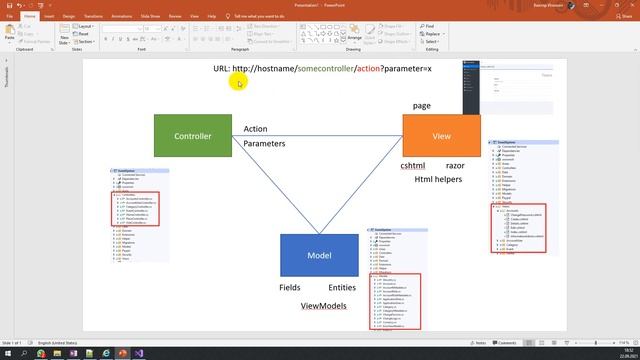This screenshot has height=360, width=640.
Task: Click the Html helpers text on slide
Action: [438, 179]
